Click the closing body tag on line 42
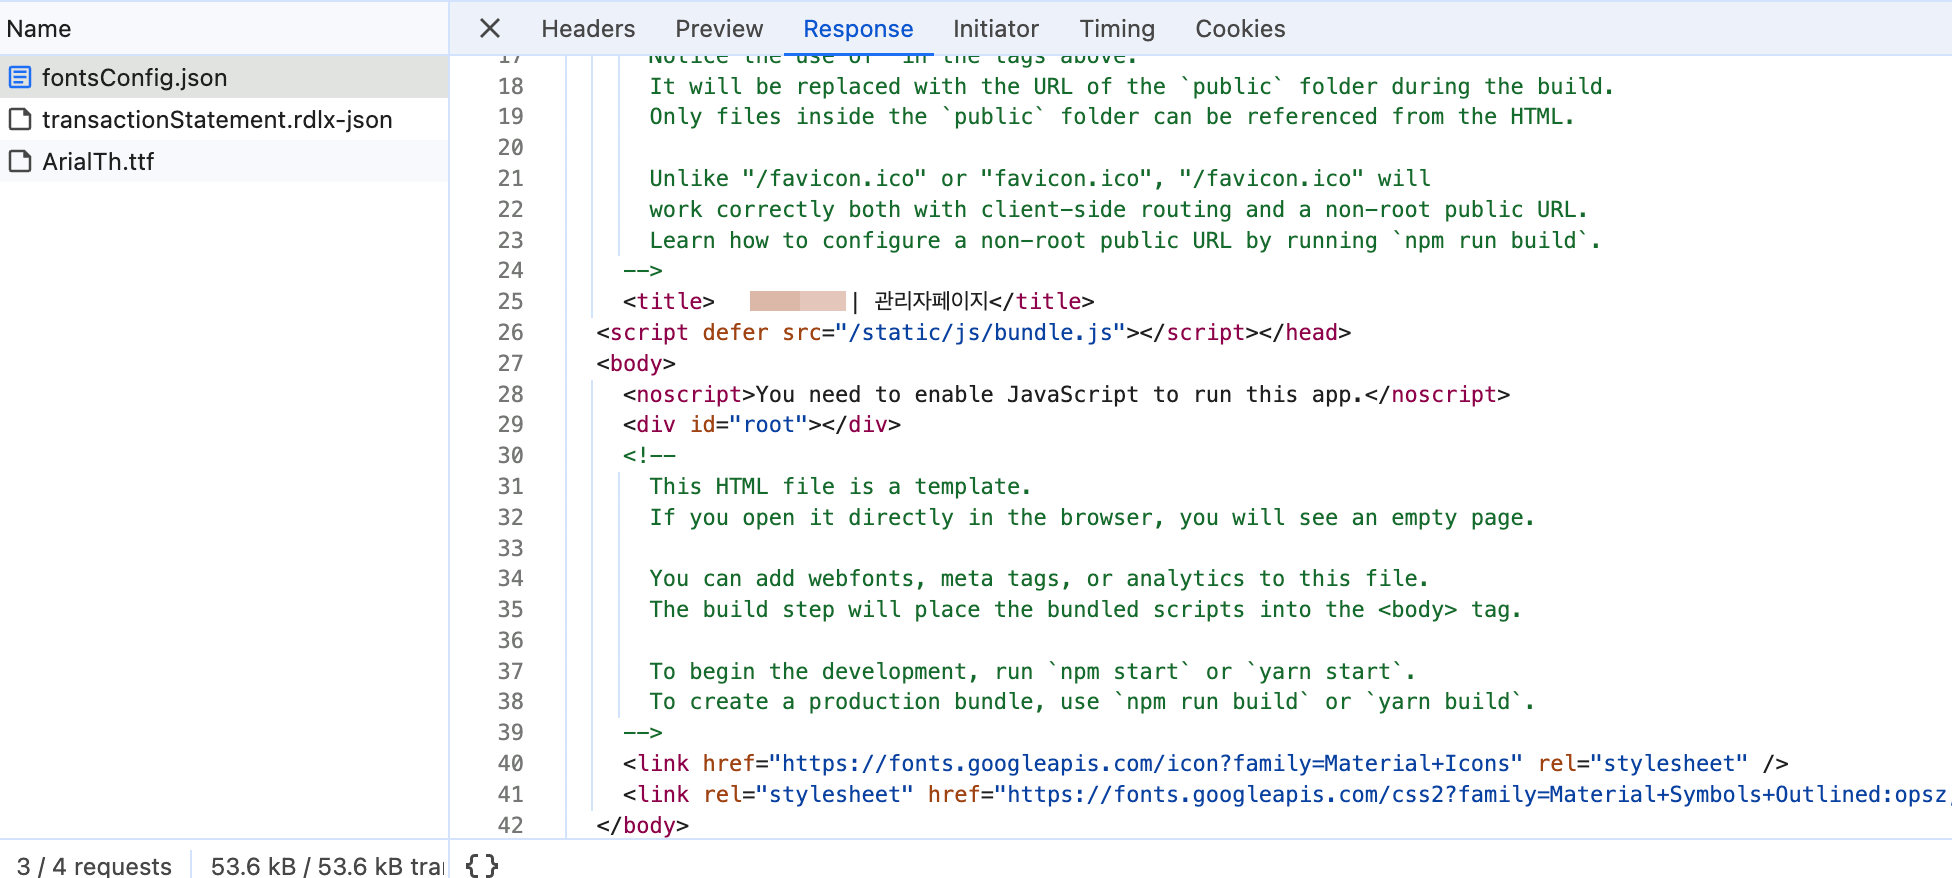This screenshot has height=878, width=1952. [x=643, y=825]
